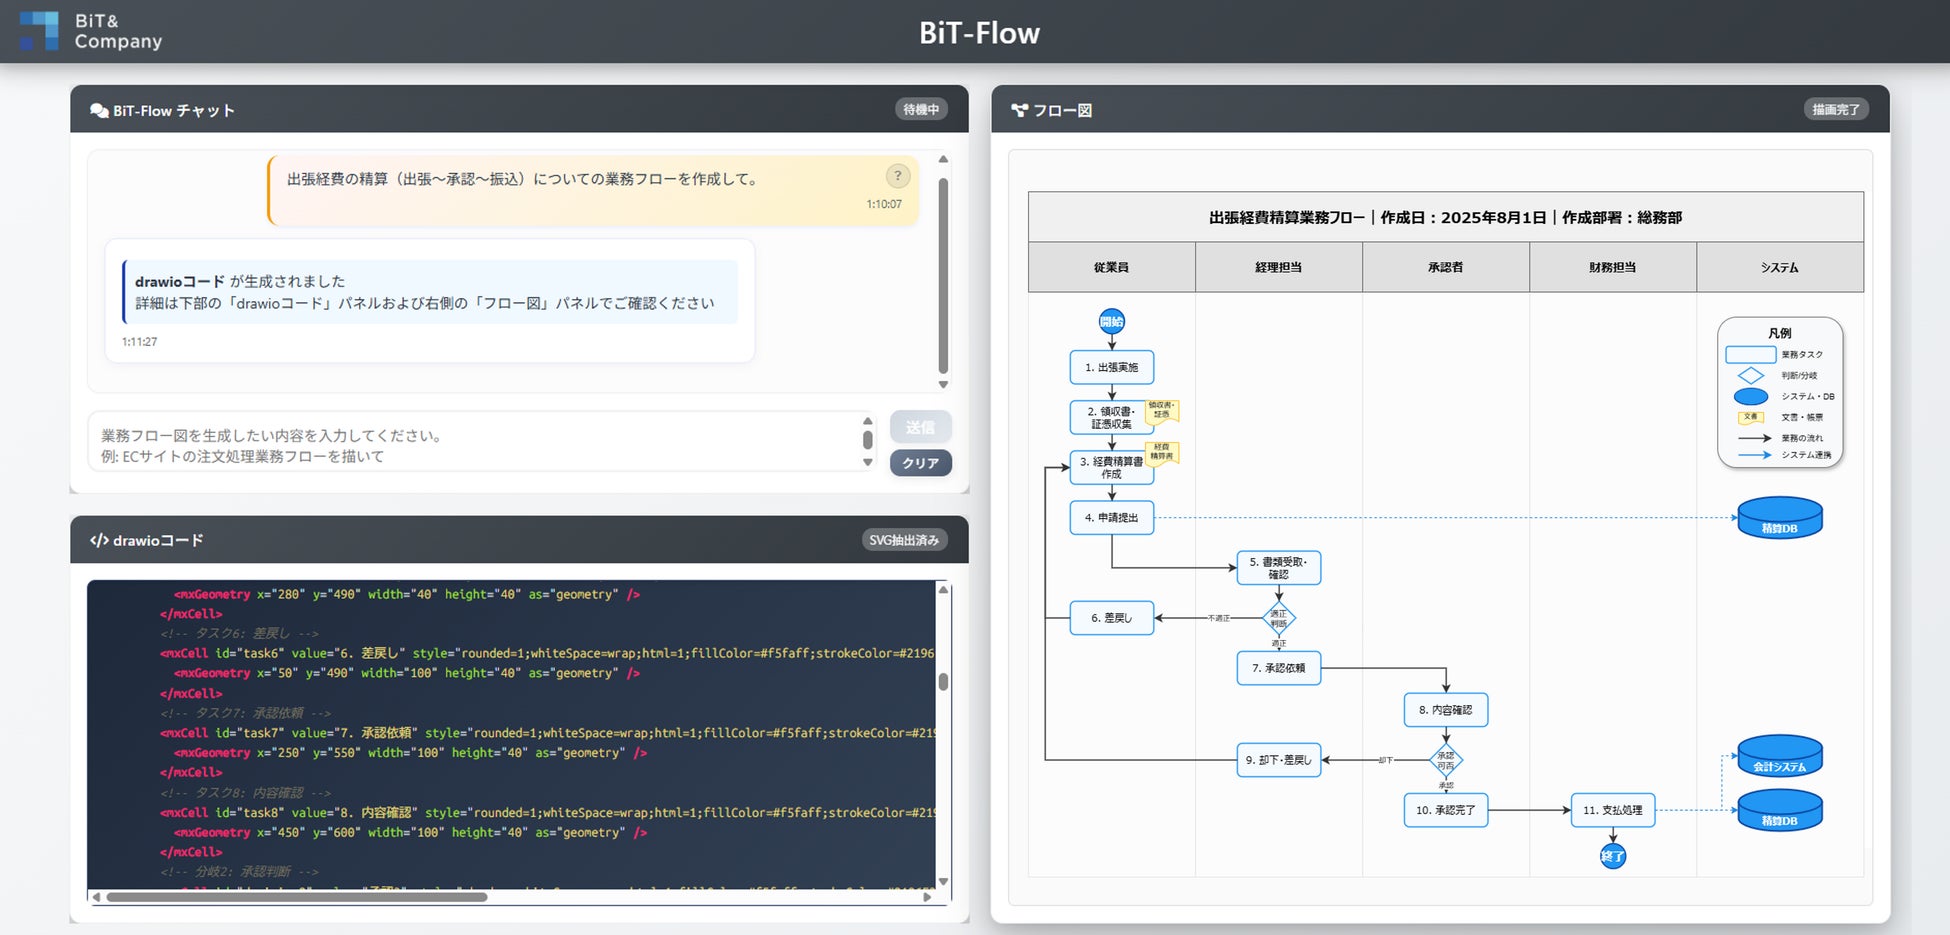Click the chat history vertical scrollbar thumb
The width and height of the screenshot is (1950, 935).
943,275
